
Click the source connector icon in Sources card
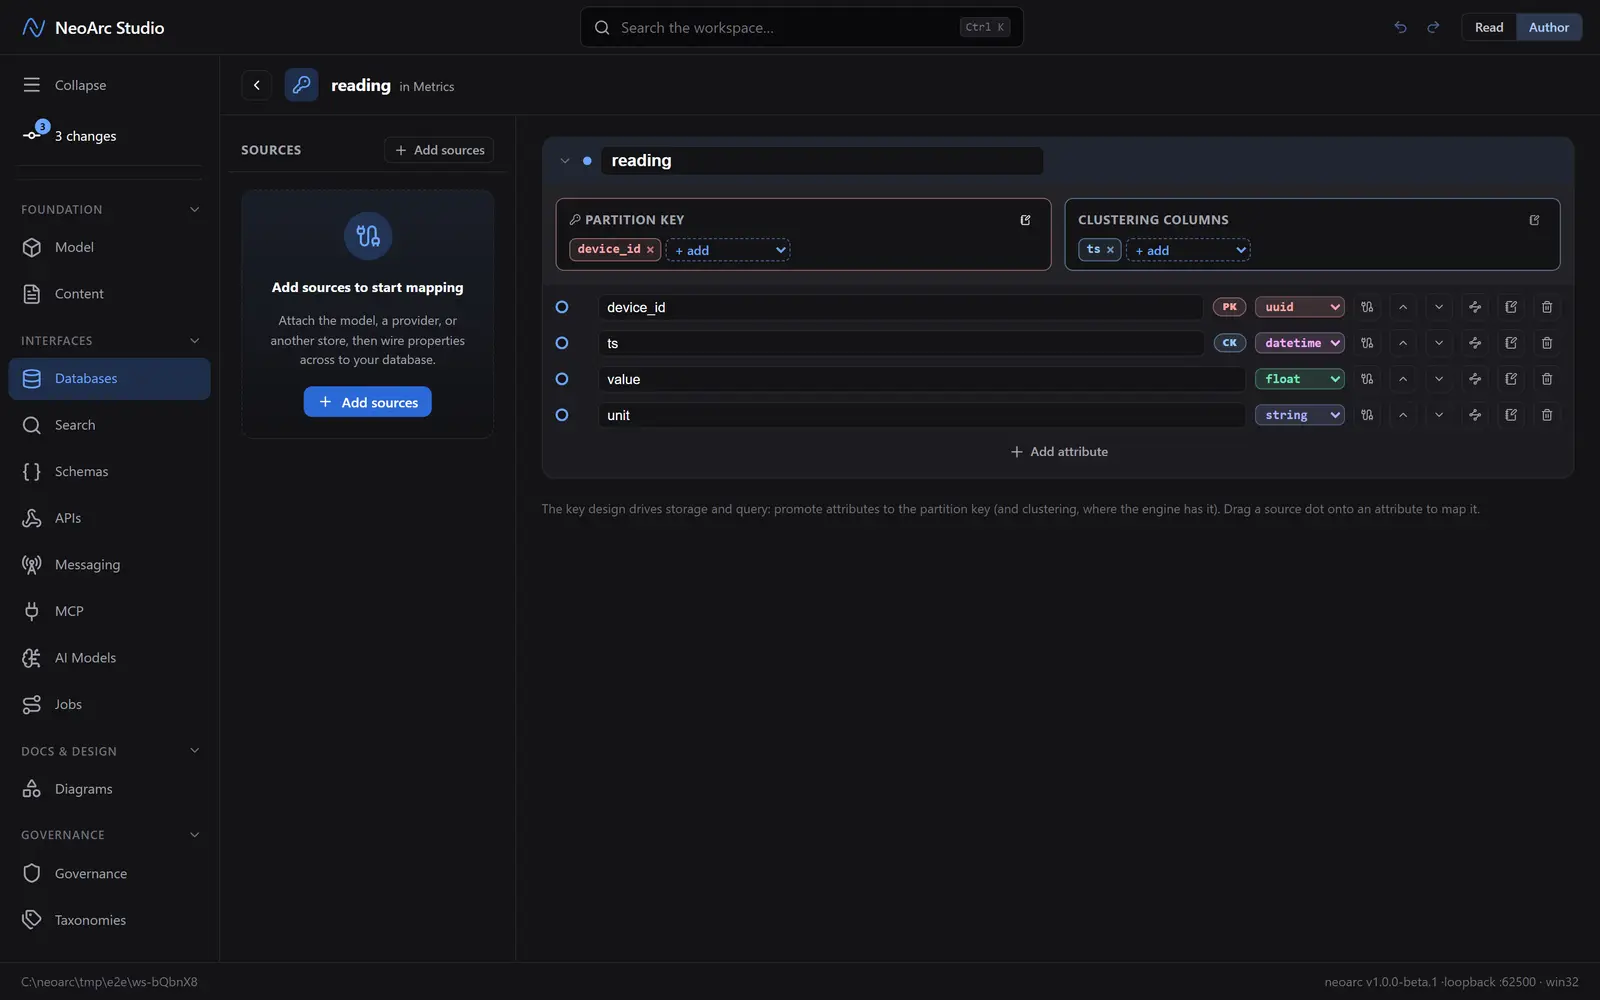click(368, 236)
